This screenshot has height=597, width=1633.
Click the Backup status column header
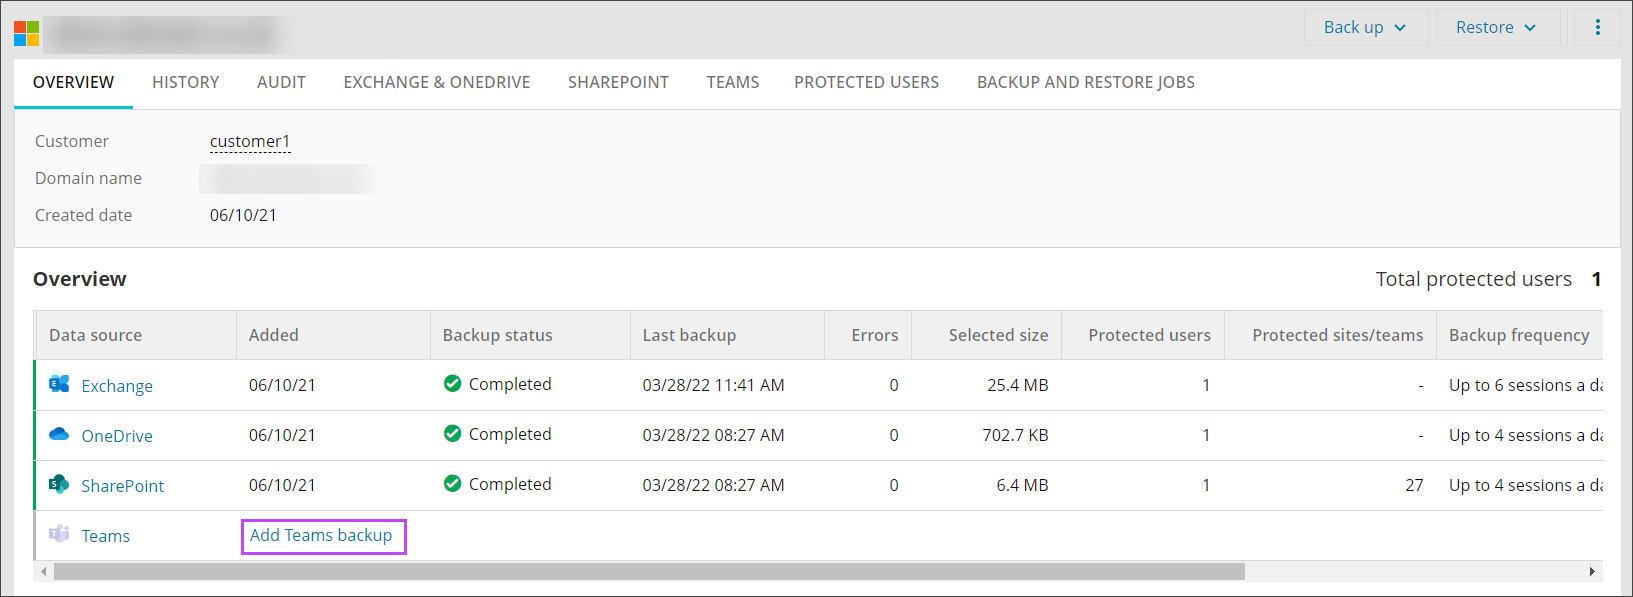(497, 335)
